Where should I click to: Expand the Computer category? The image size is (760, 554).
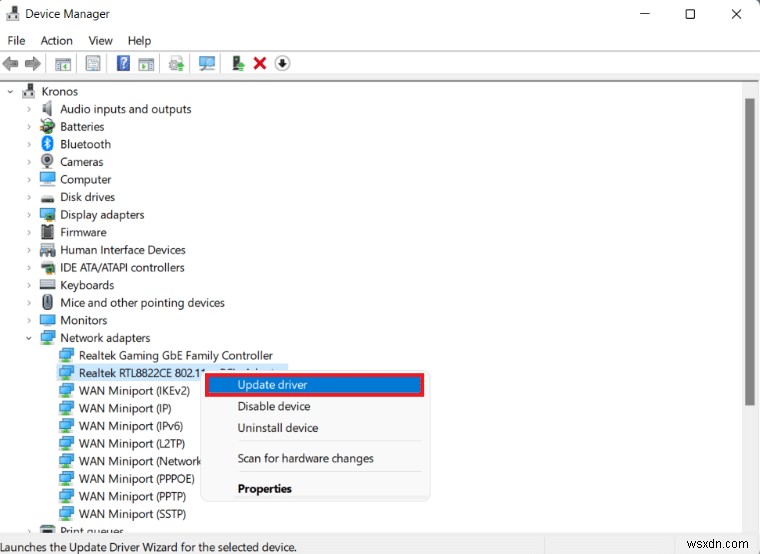click(29, 179)
